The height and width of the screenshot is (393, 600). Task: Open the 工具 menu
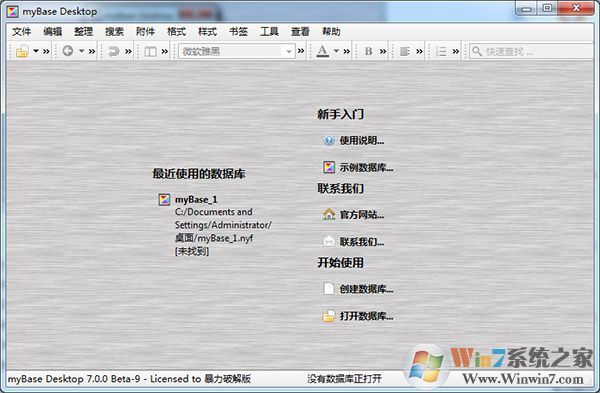tap(269, 32)
